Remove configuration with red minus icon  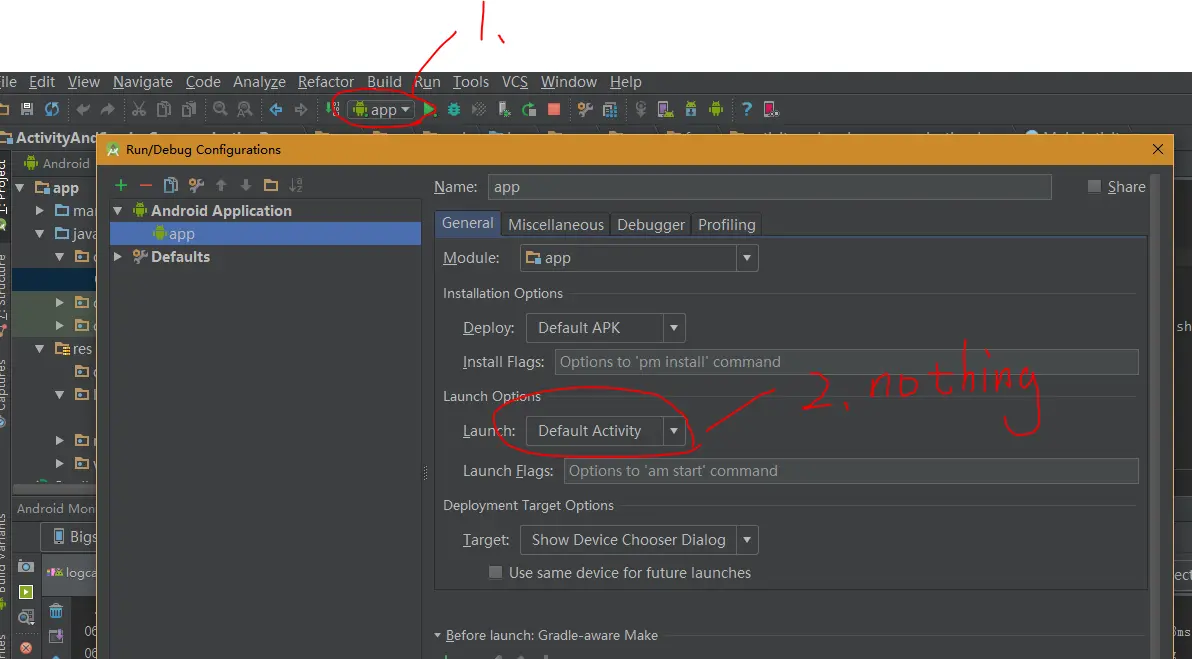pyautogui.click(x=146, y=185)
